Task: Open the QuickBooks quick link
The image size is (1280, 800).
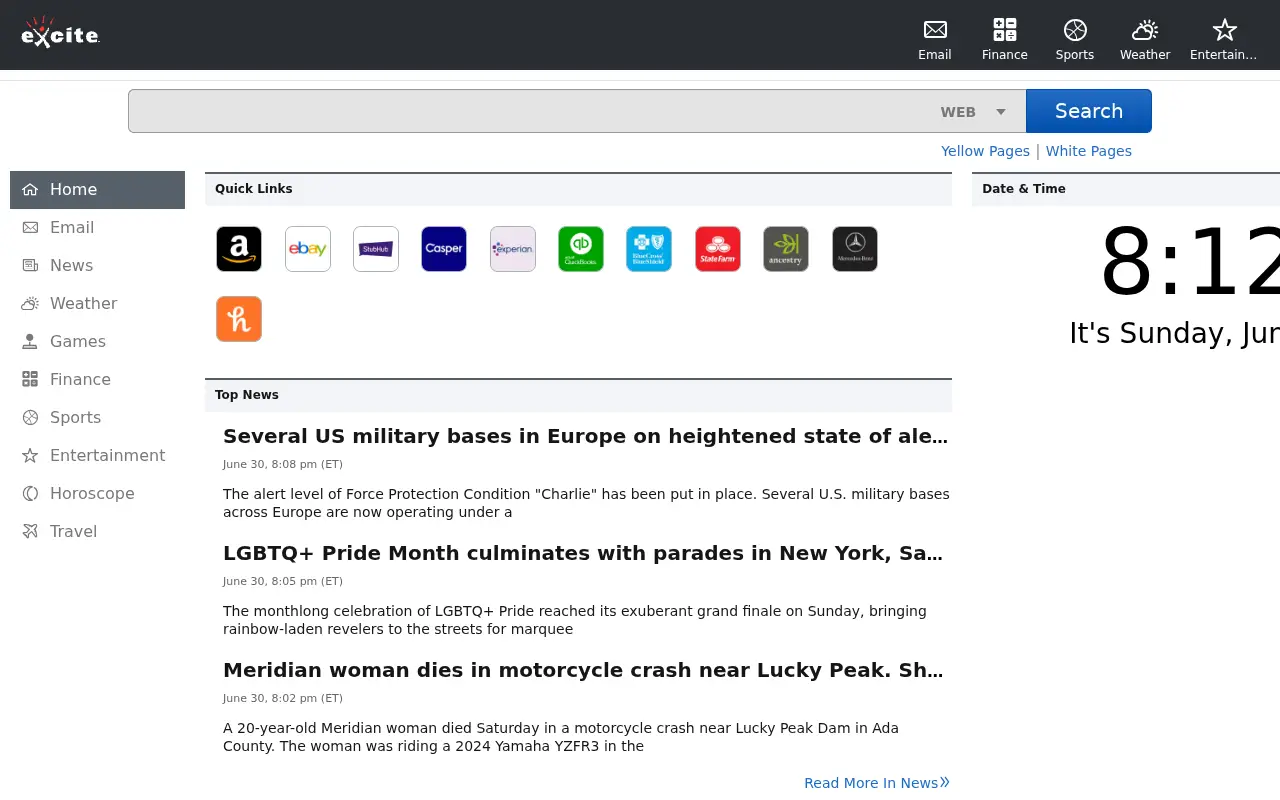Action: click(581, 249)
